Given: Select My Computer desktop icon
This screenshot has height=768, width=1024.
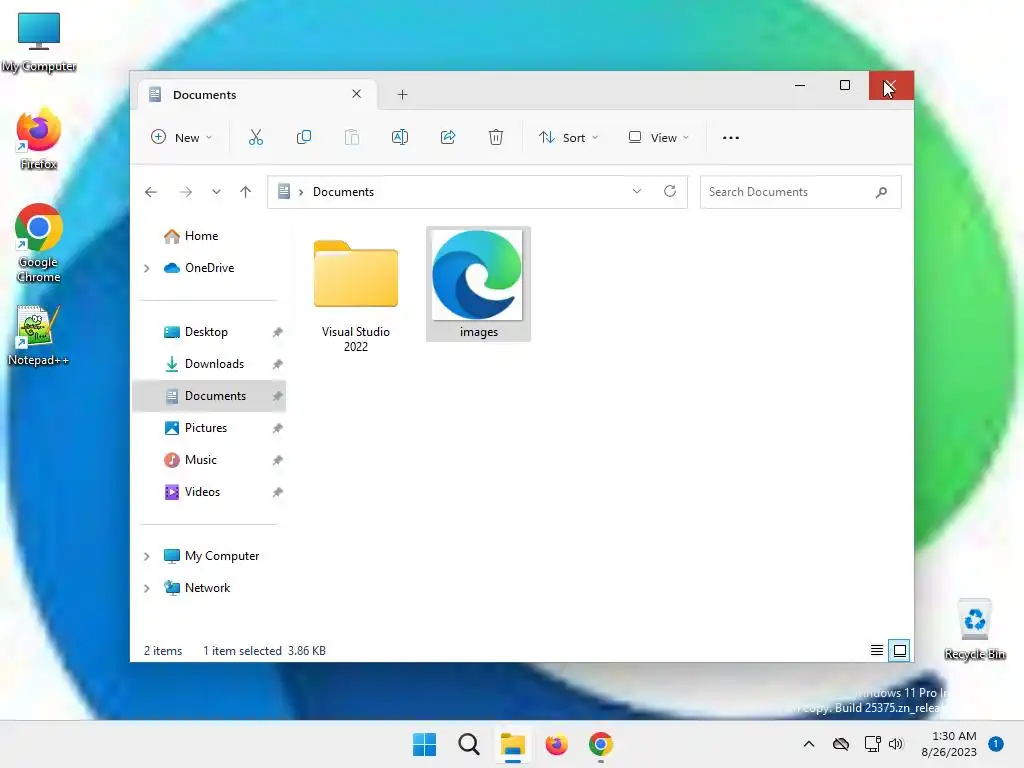Looking at the screenshot, I should 39,42.
